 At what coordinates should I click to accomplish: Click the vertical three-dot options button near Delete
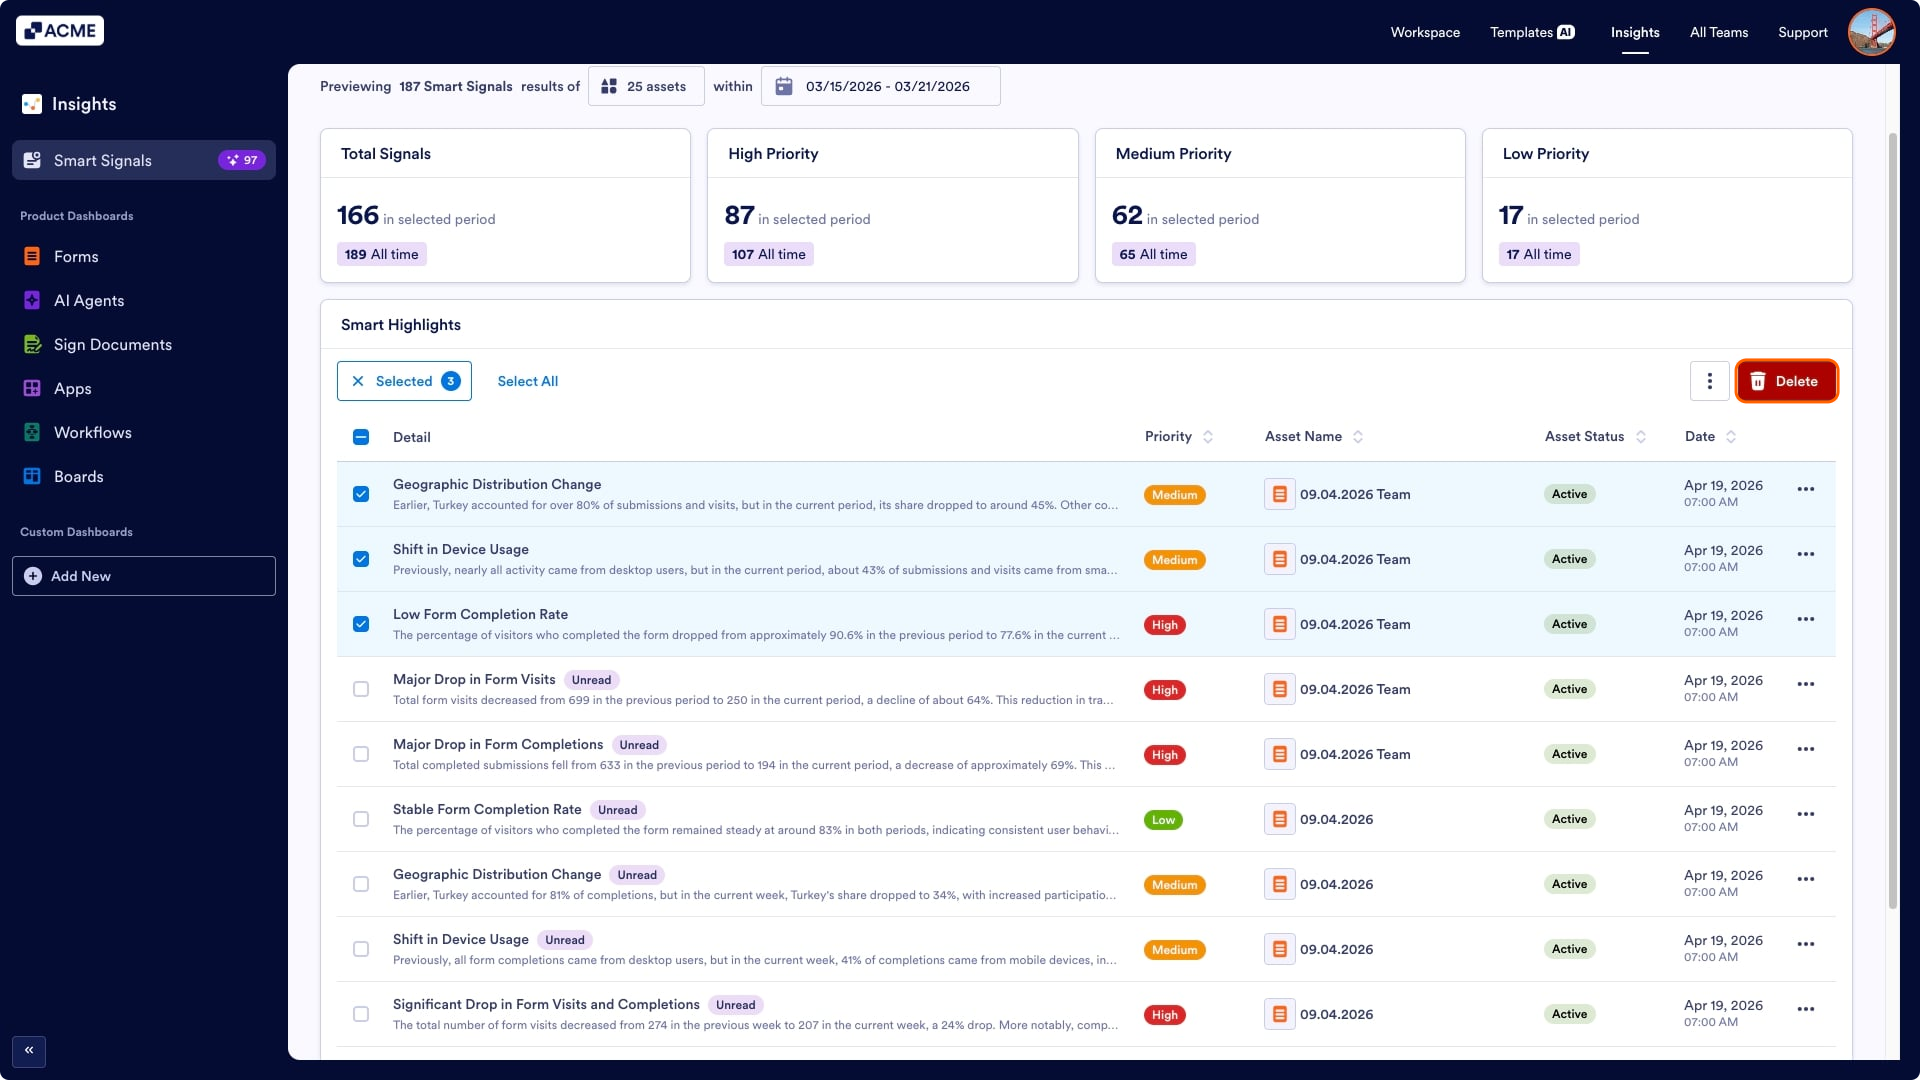1709,381
